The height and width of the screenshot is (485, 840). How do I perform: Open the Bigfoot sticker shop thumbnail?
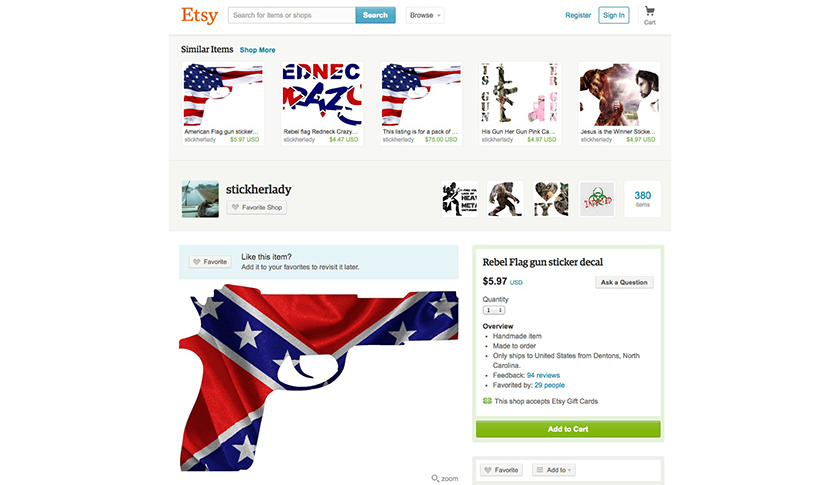[505, 199]
